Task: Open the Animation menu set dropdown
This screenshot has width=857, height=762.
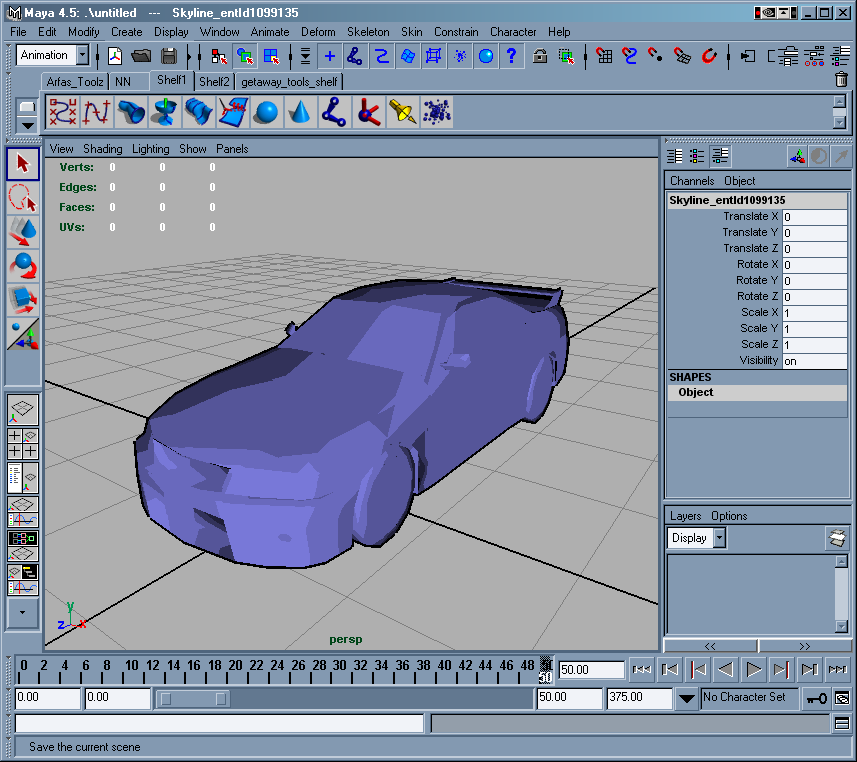Action: click(82, 56)
